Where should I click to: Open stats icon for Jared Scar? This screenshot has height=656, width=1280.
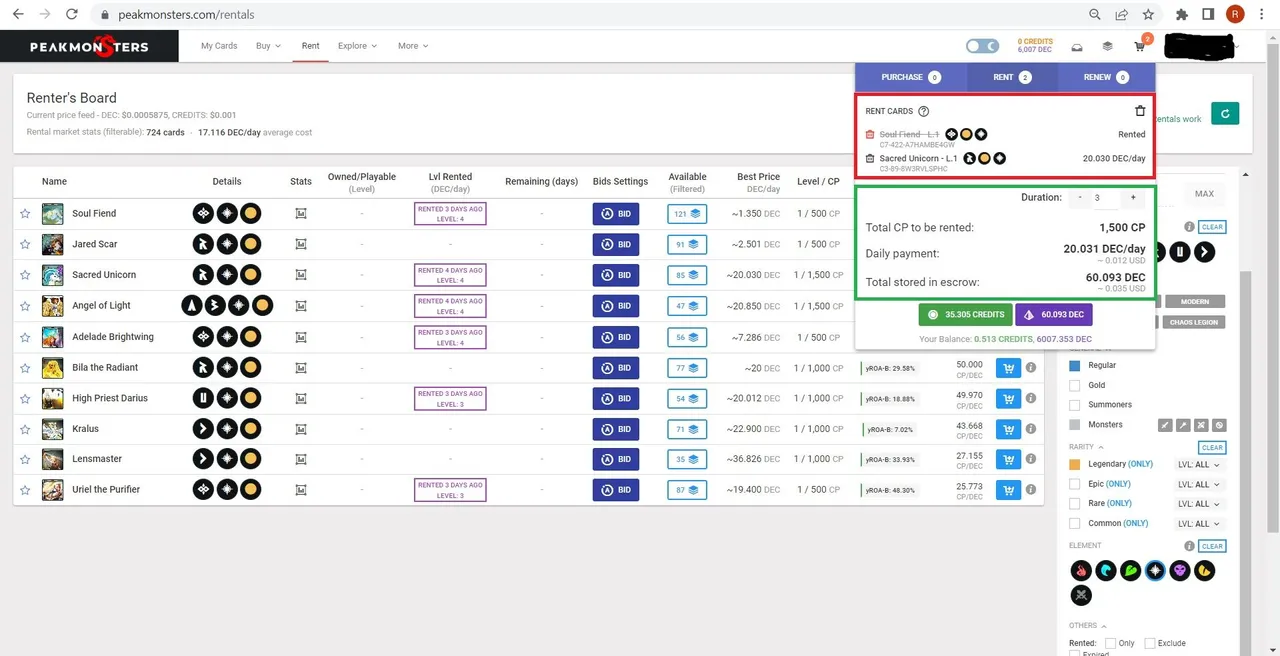[301, 244]
